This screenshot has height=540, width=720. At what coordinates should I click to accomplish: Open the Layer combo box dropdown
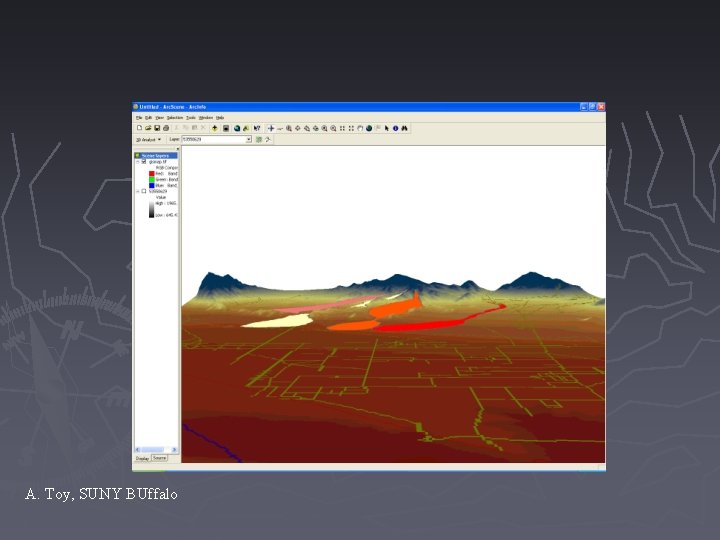[x=249, y=139]
